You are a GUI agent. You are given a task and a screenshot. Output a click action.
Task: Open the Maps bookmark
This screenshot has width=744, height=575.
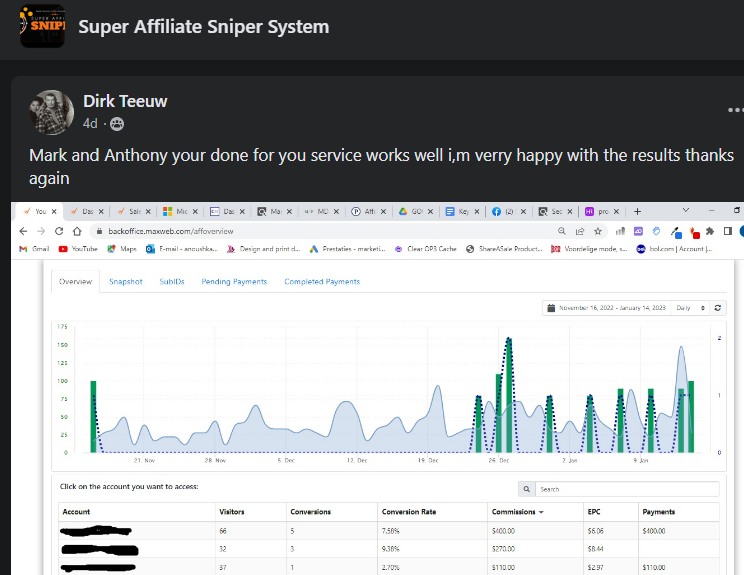(122, 249)
